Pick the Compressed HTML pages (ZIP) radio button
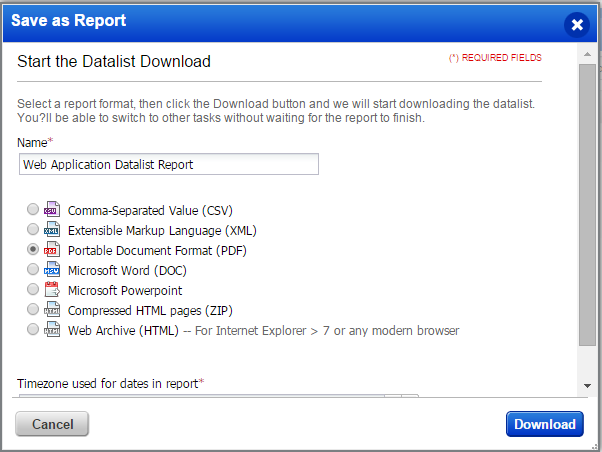The height and width of the screenshot is (452, 602). tap(33, 309)
